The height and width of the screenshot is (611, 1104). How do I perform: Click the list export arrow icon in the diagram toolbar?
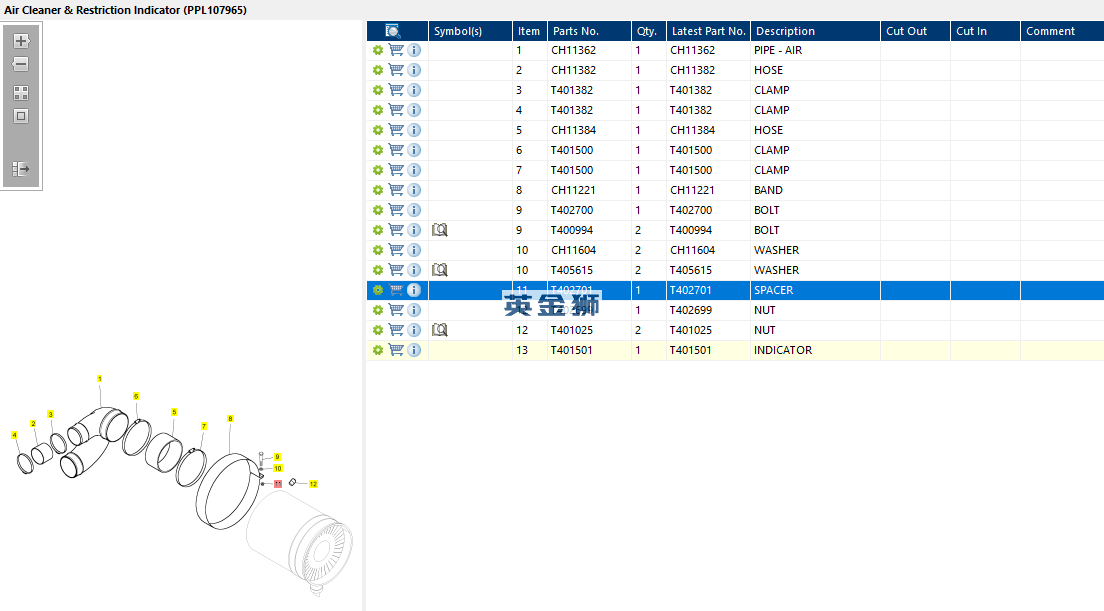[x=21, y=169]
